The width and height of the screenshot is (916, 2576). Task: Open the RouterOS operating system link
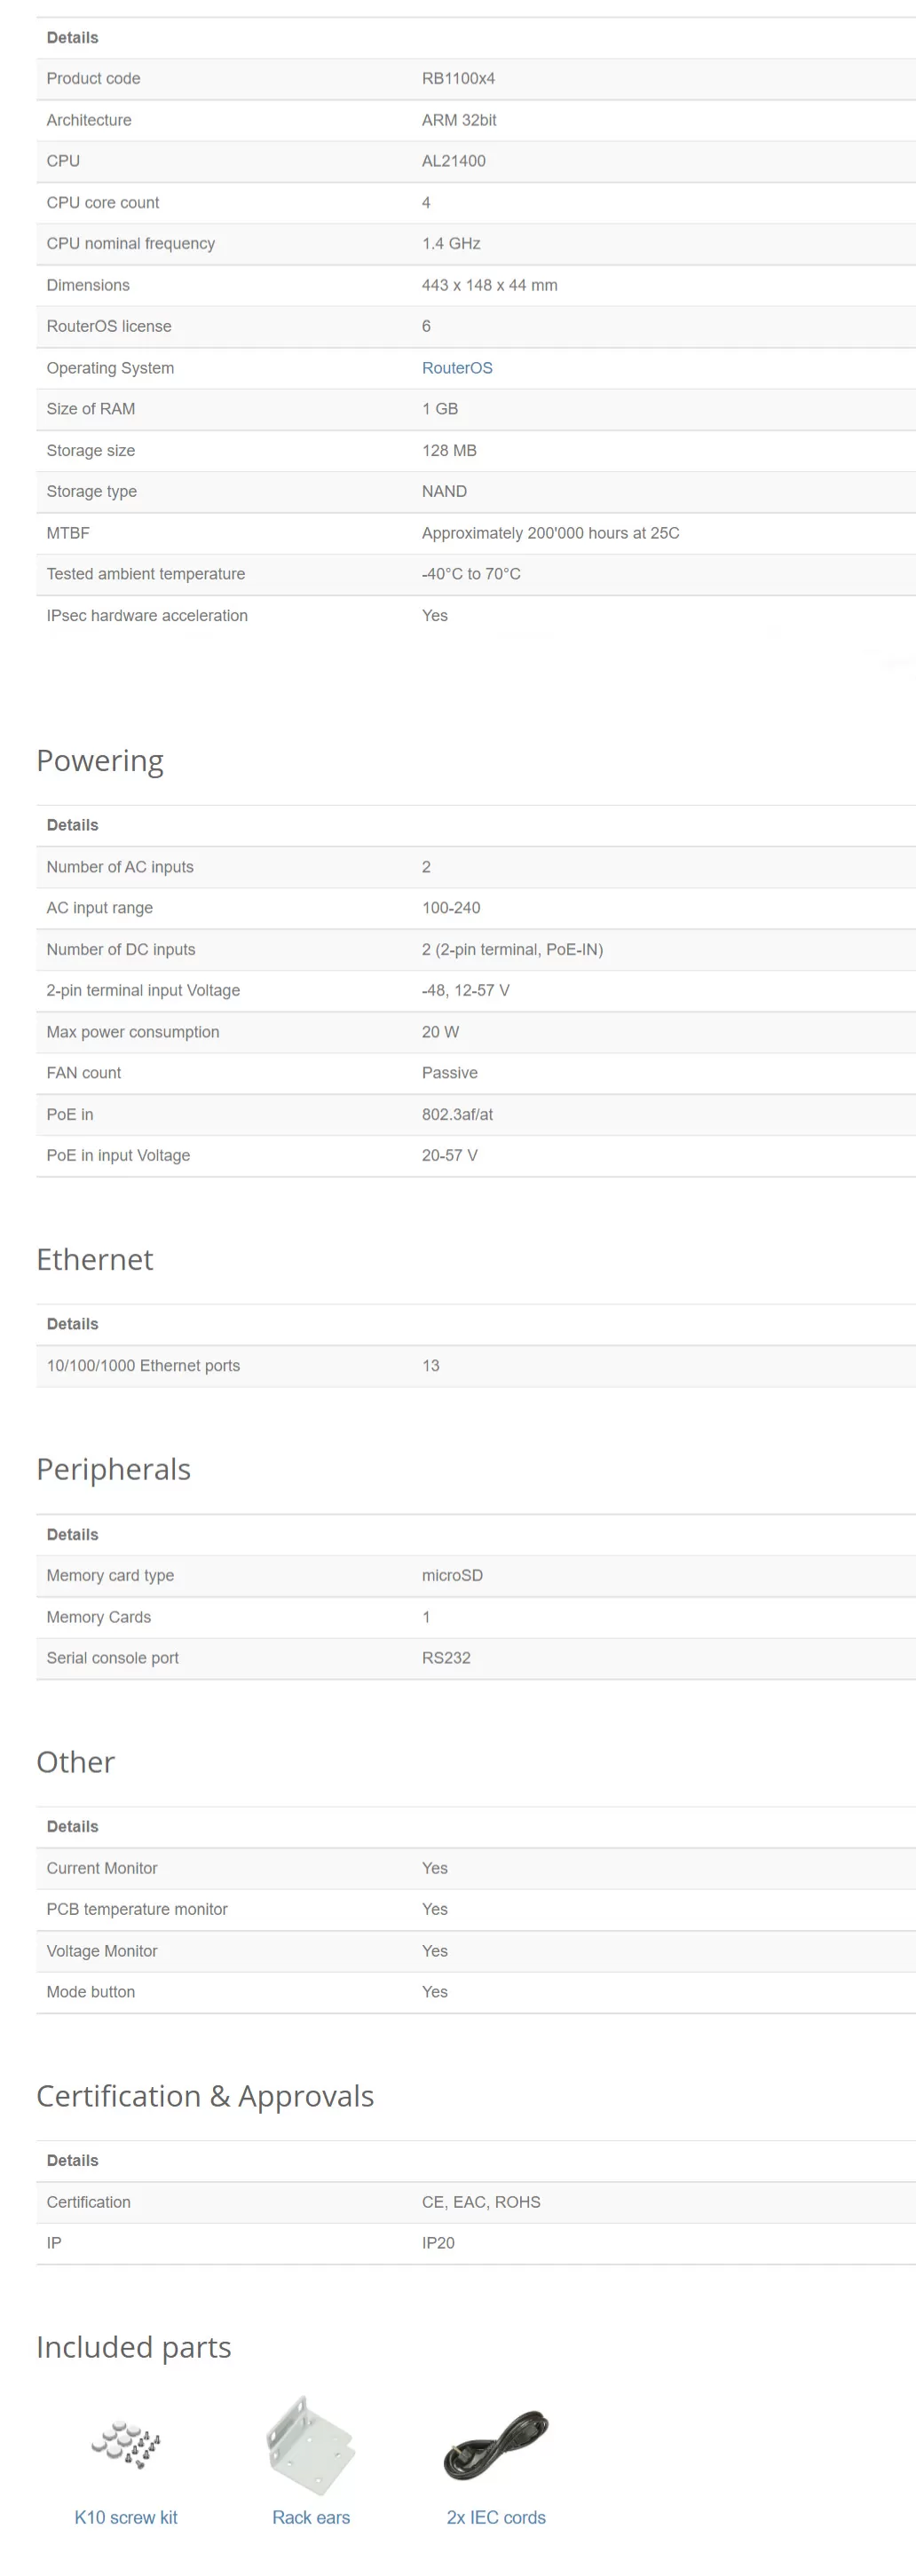pyautogui.click(x=457, y=368)
